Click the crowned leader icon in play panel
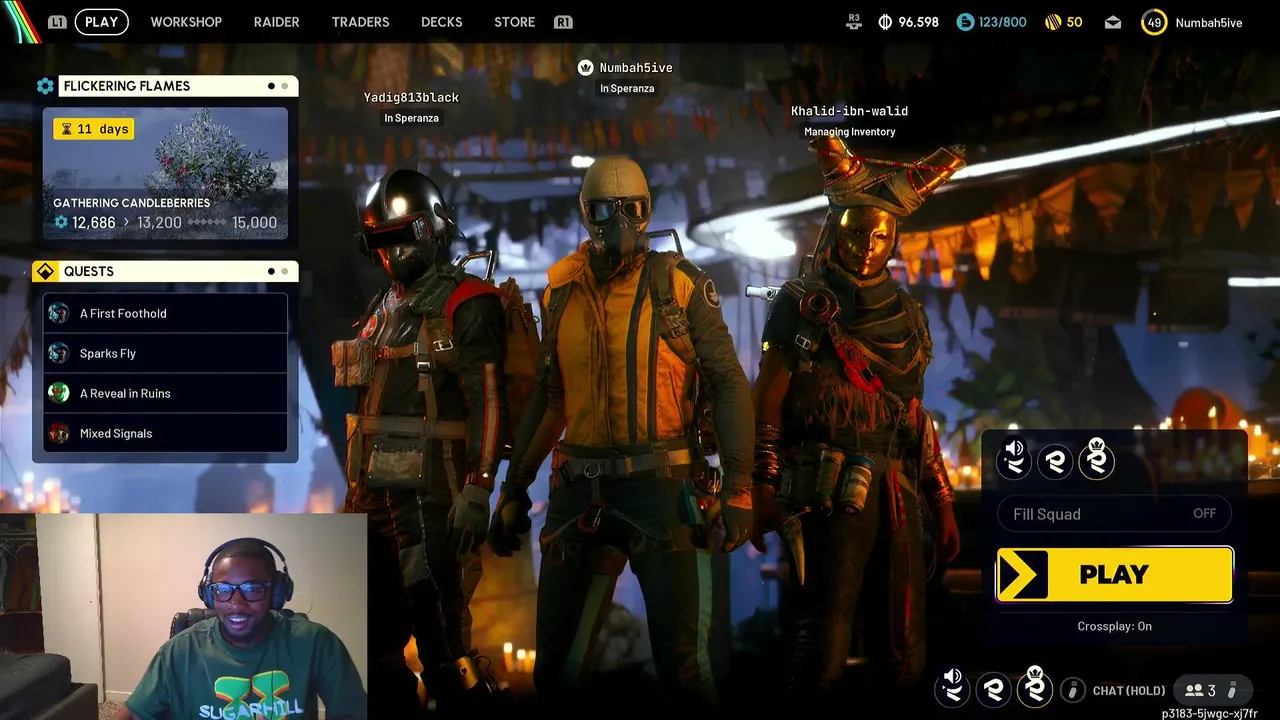 click(x=1096, y=458)
